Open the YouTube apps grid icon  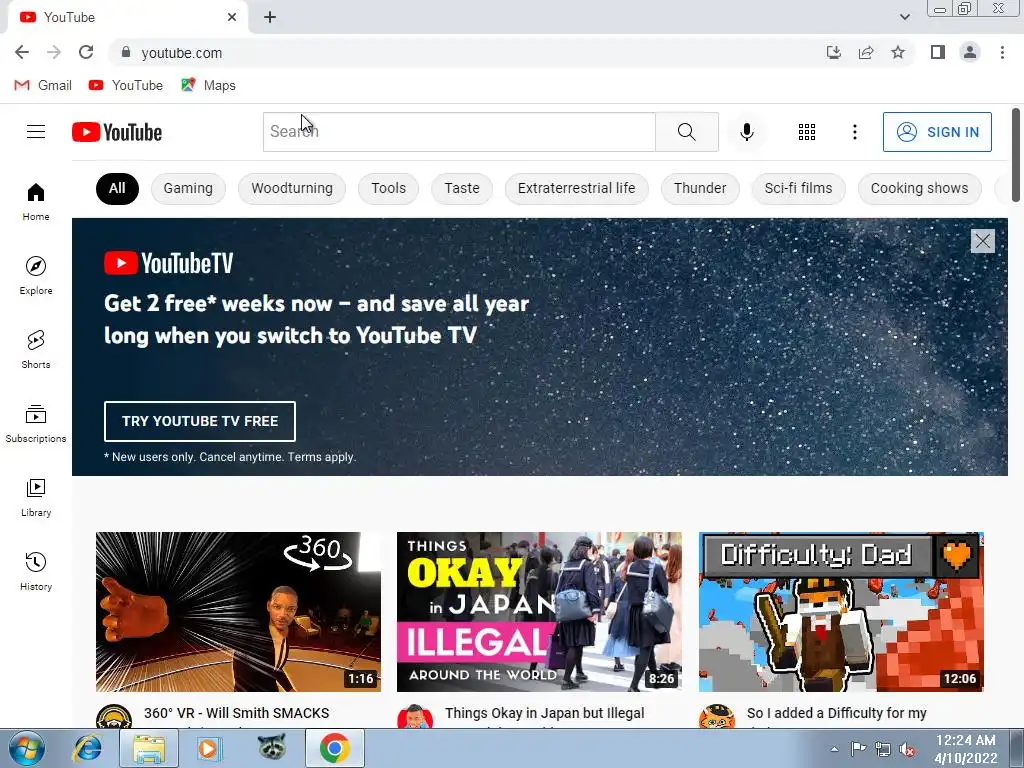(x=807, y=132)
